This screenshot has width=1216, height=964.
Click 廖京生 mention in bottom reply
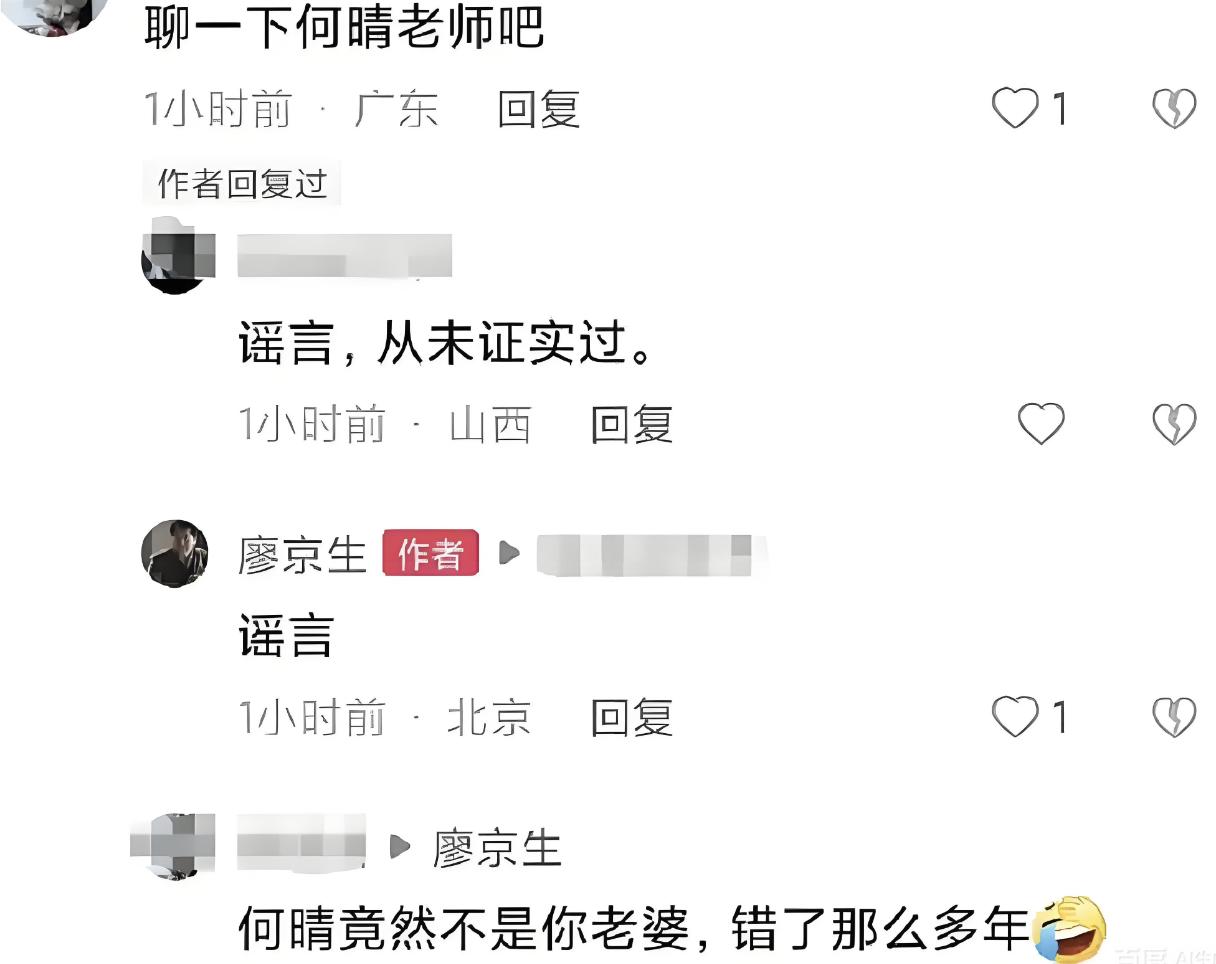497,849
